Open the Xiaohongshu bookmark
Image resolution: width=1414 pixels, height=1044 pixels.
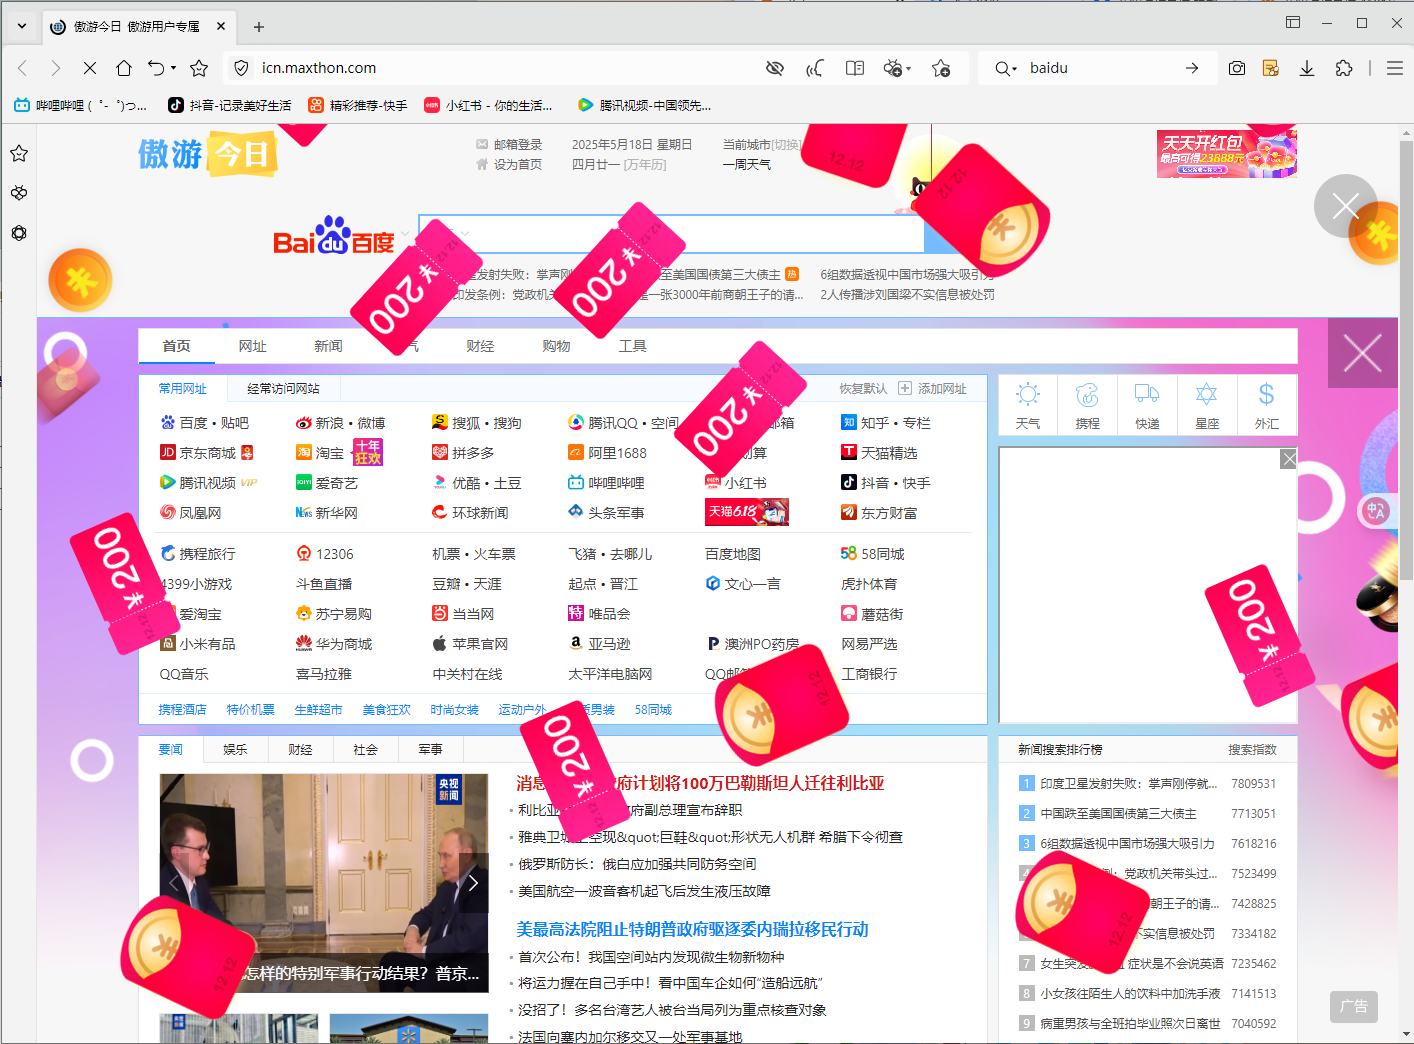coord(488,105)
